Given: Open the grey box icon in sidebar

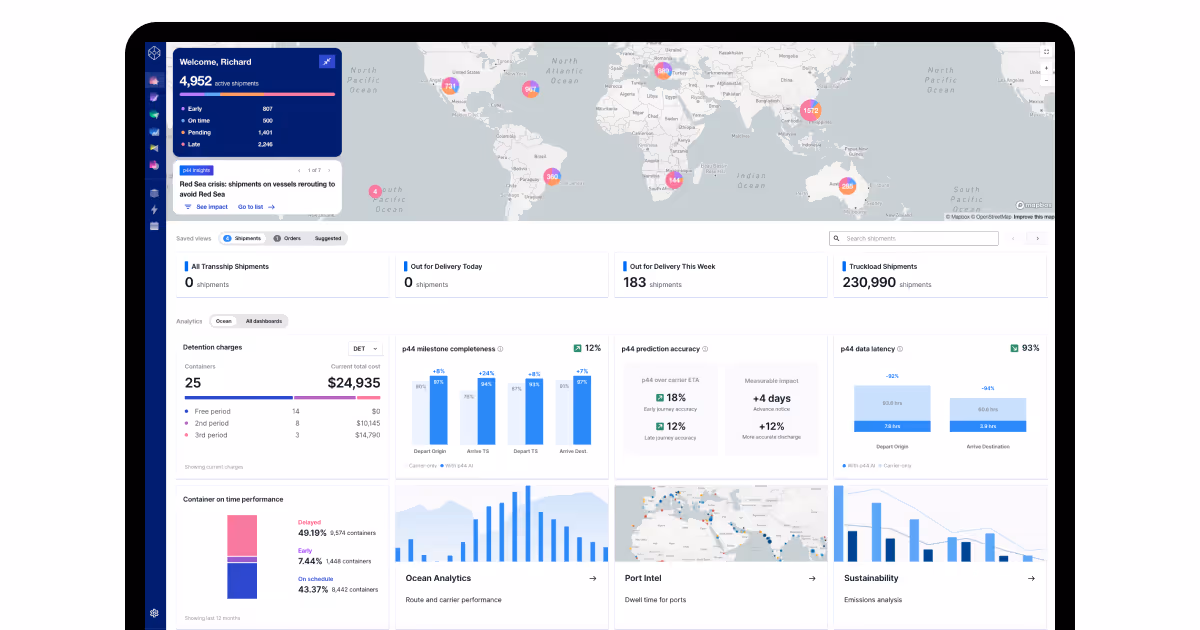Looking at the screenshot, I should point(154,193).
